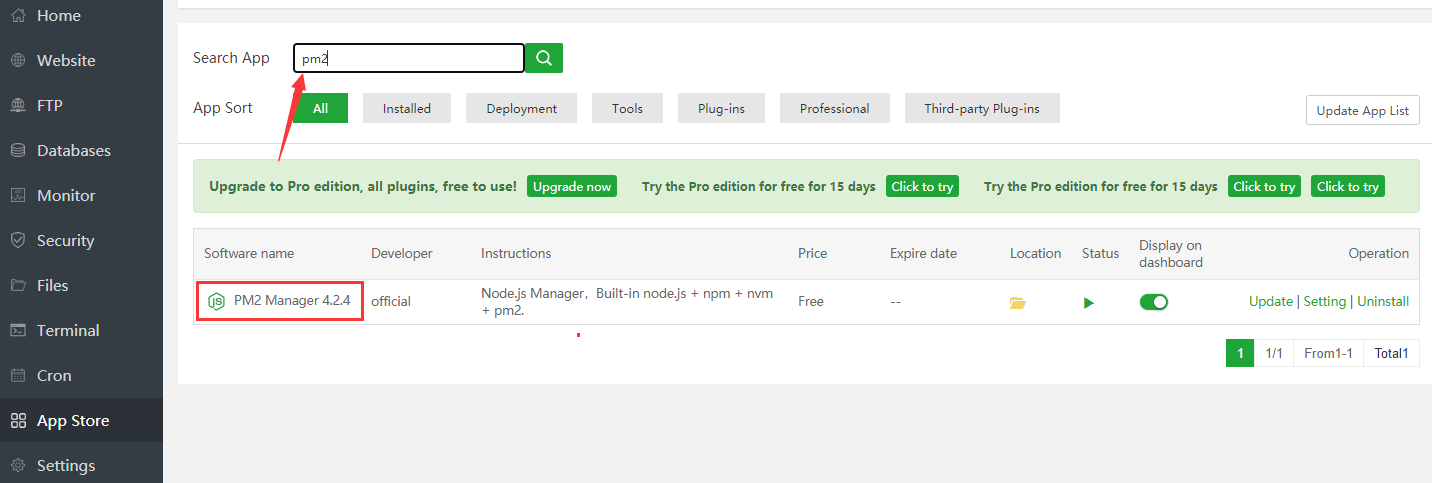Select the Deployment app sort tab
1432x483 pixels.
point(521,109)
